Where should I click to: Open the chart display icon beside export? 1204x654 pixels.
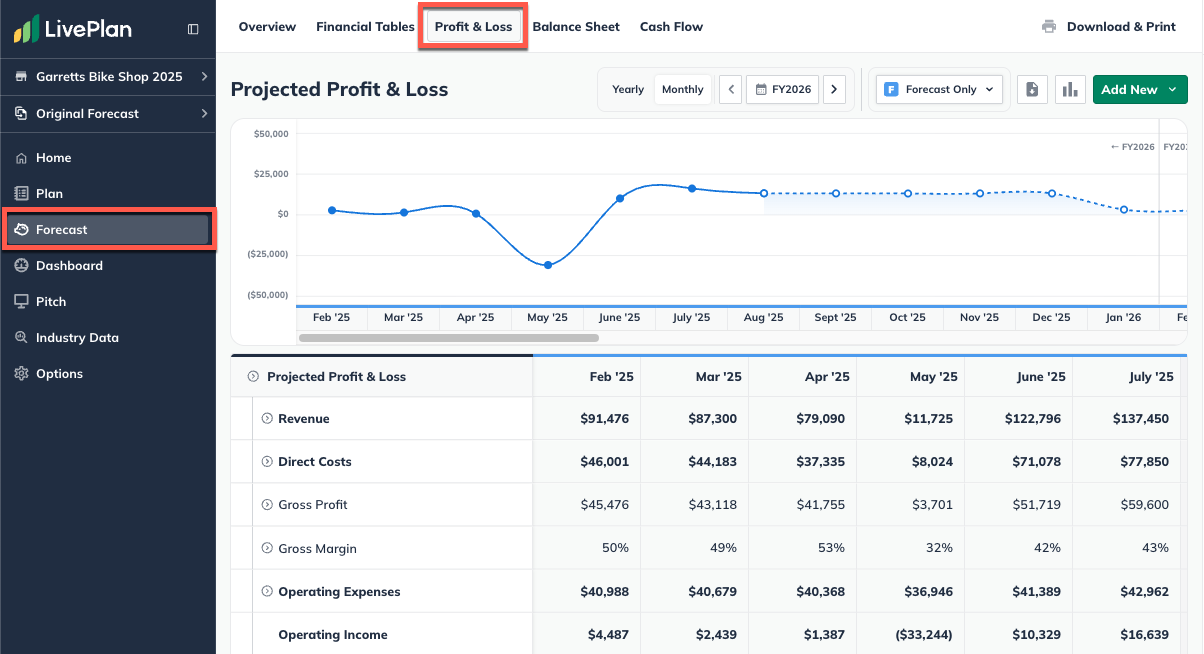[x=1070, y=89]
